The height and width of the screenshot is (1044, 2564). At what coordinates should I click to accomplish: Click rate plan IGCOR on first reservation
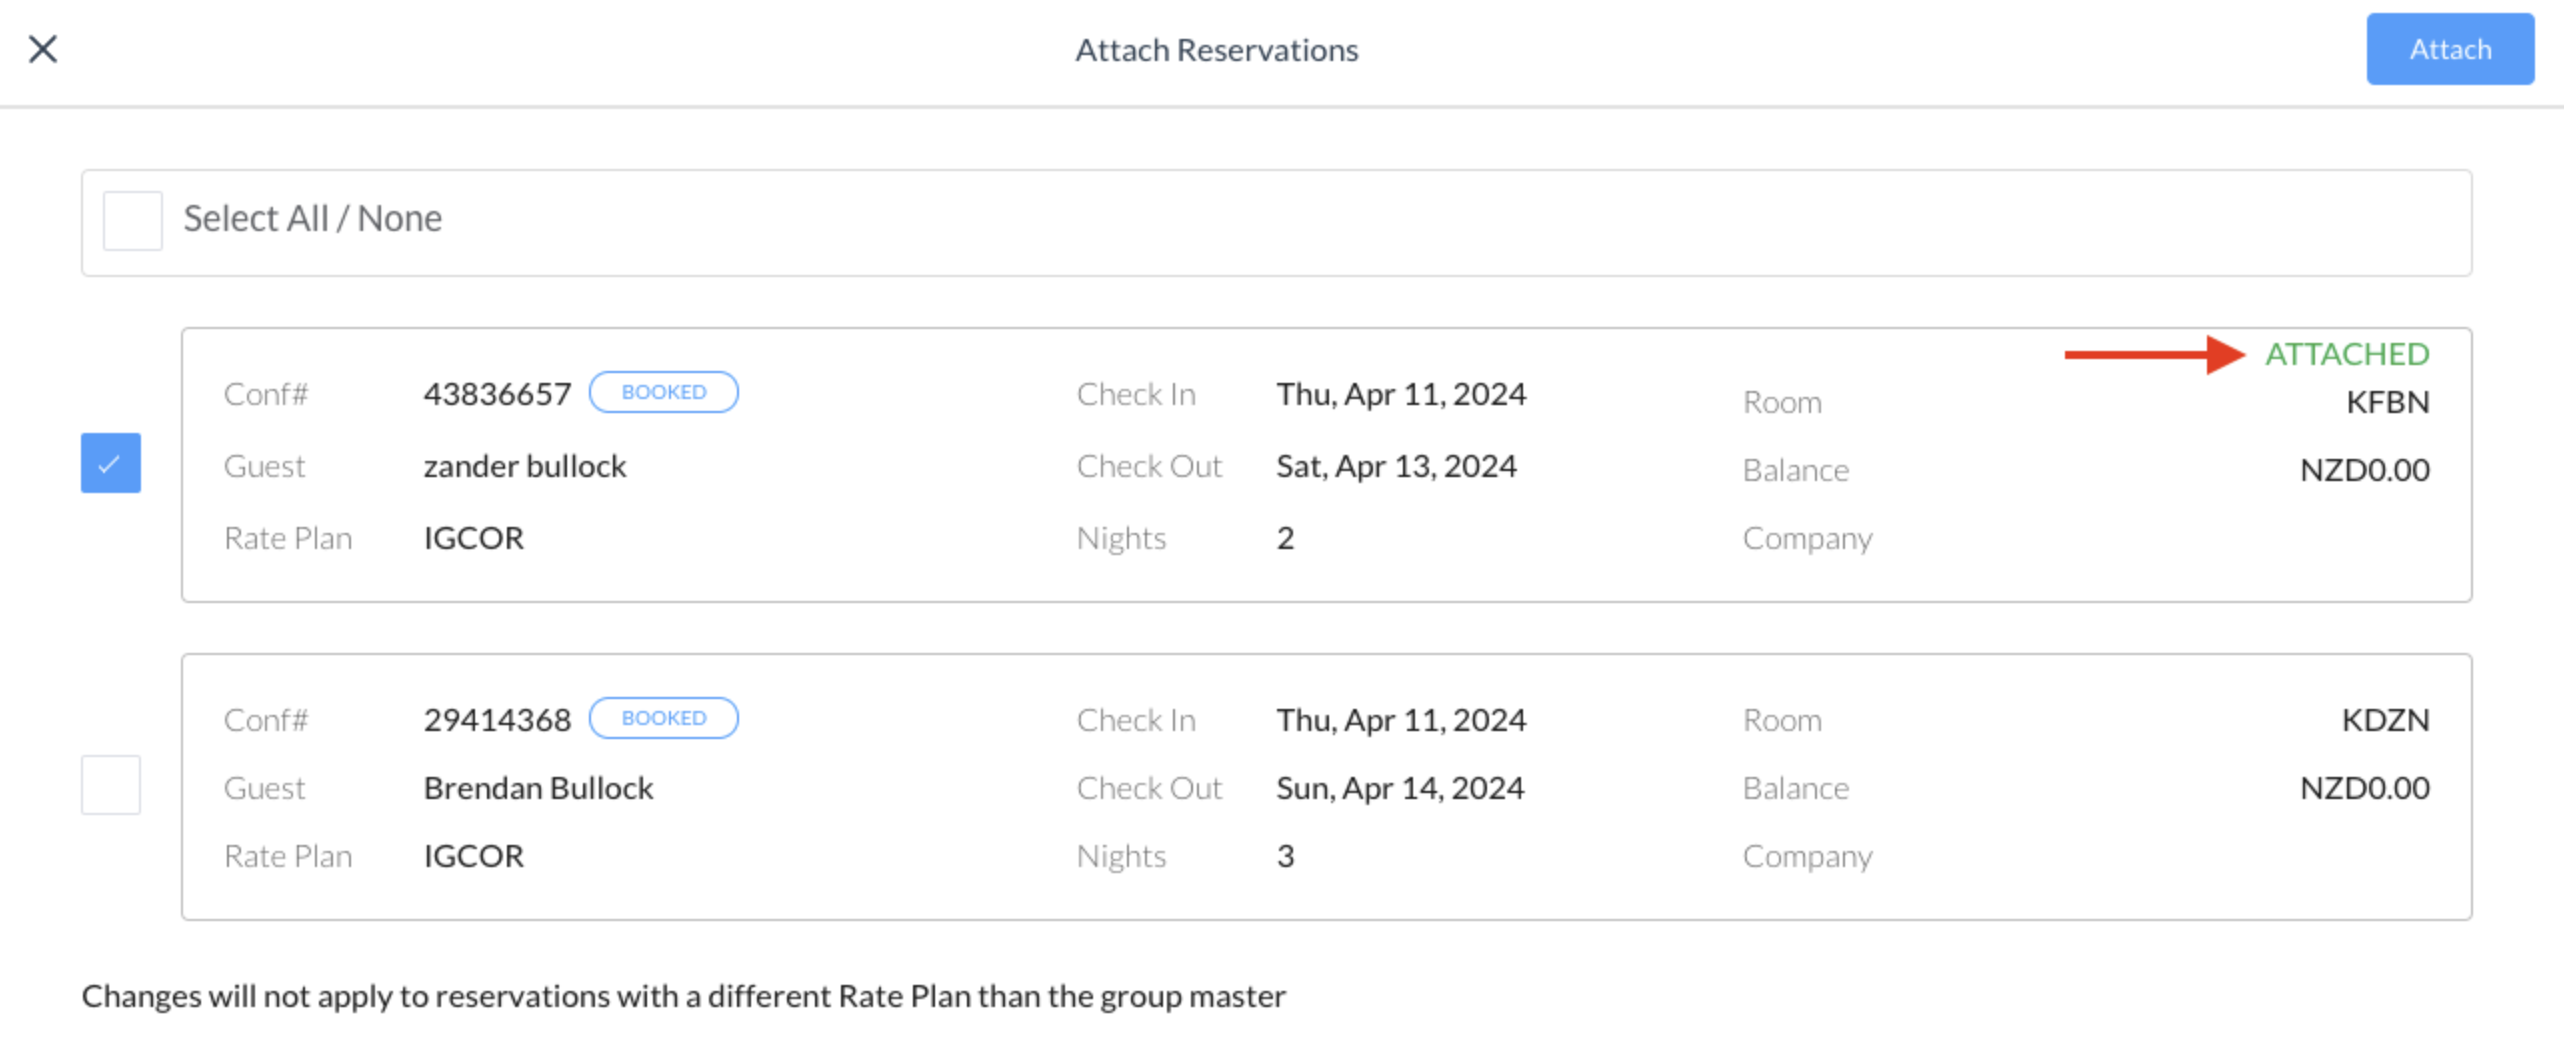473,538
